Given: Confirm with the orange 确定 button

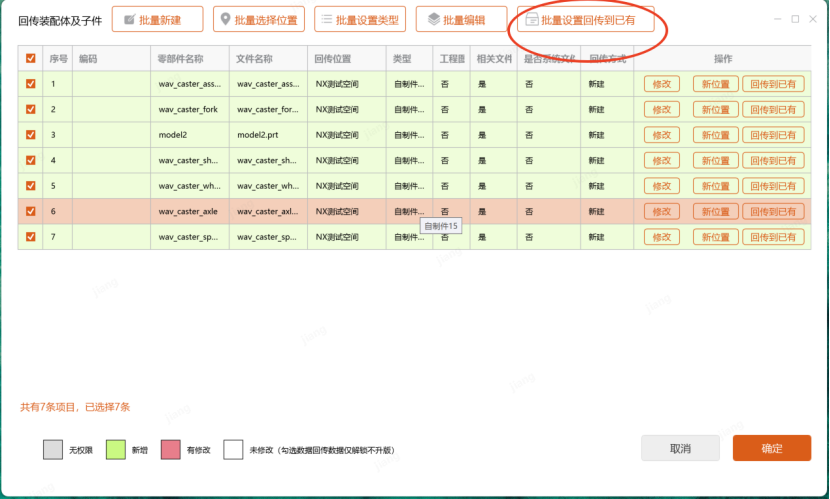Looking at the screenshot, I should tap(771, 448).
